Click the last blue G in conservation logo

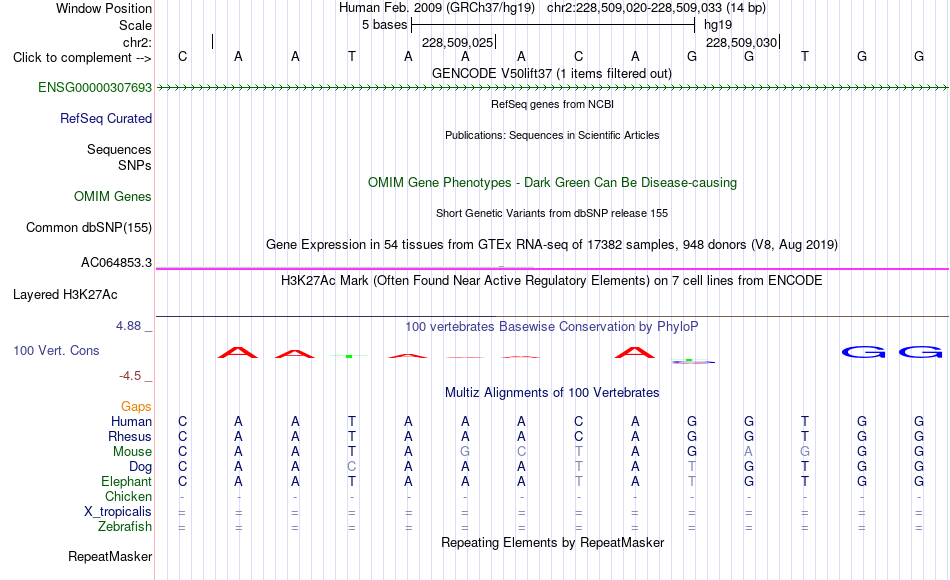920,352
